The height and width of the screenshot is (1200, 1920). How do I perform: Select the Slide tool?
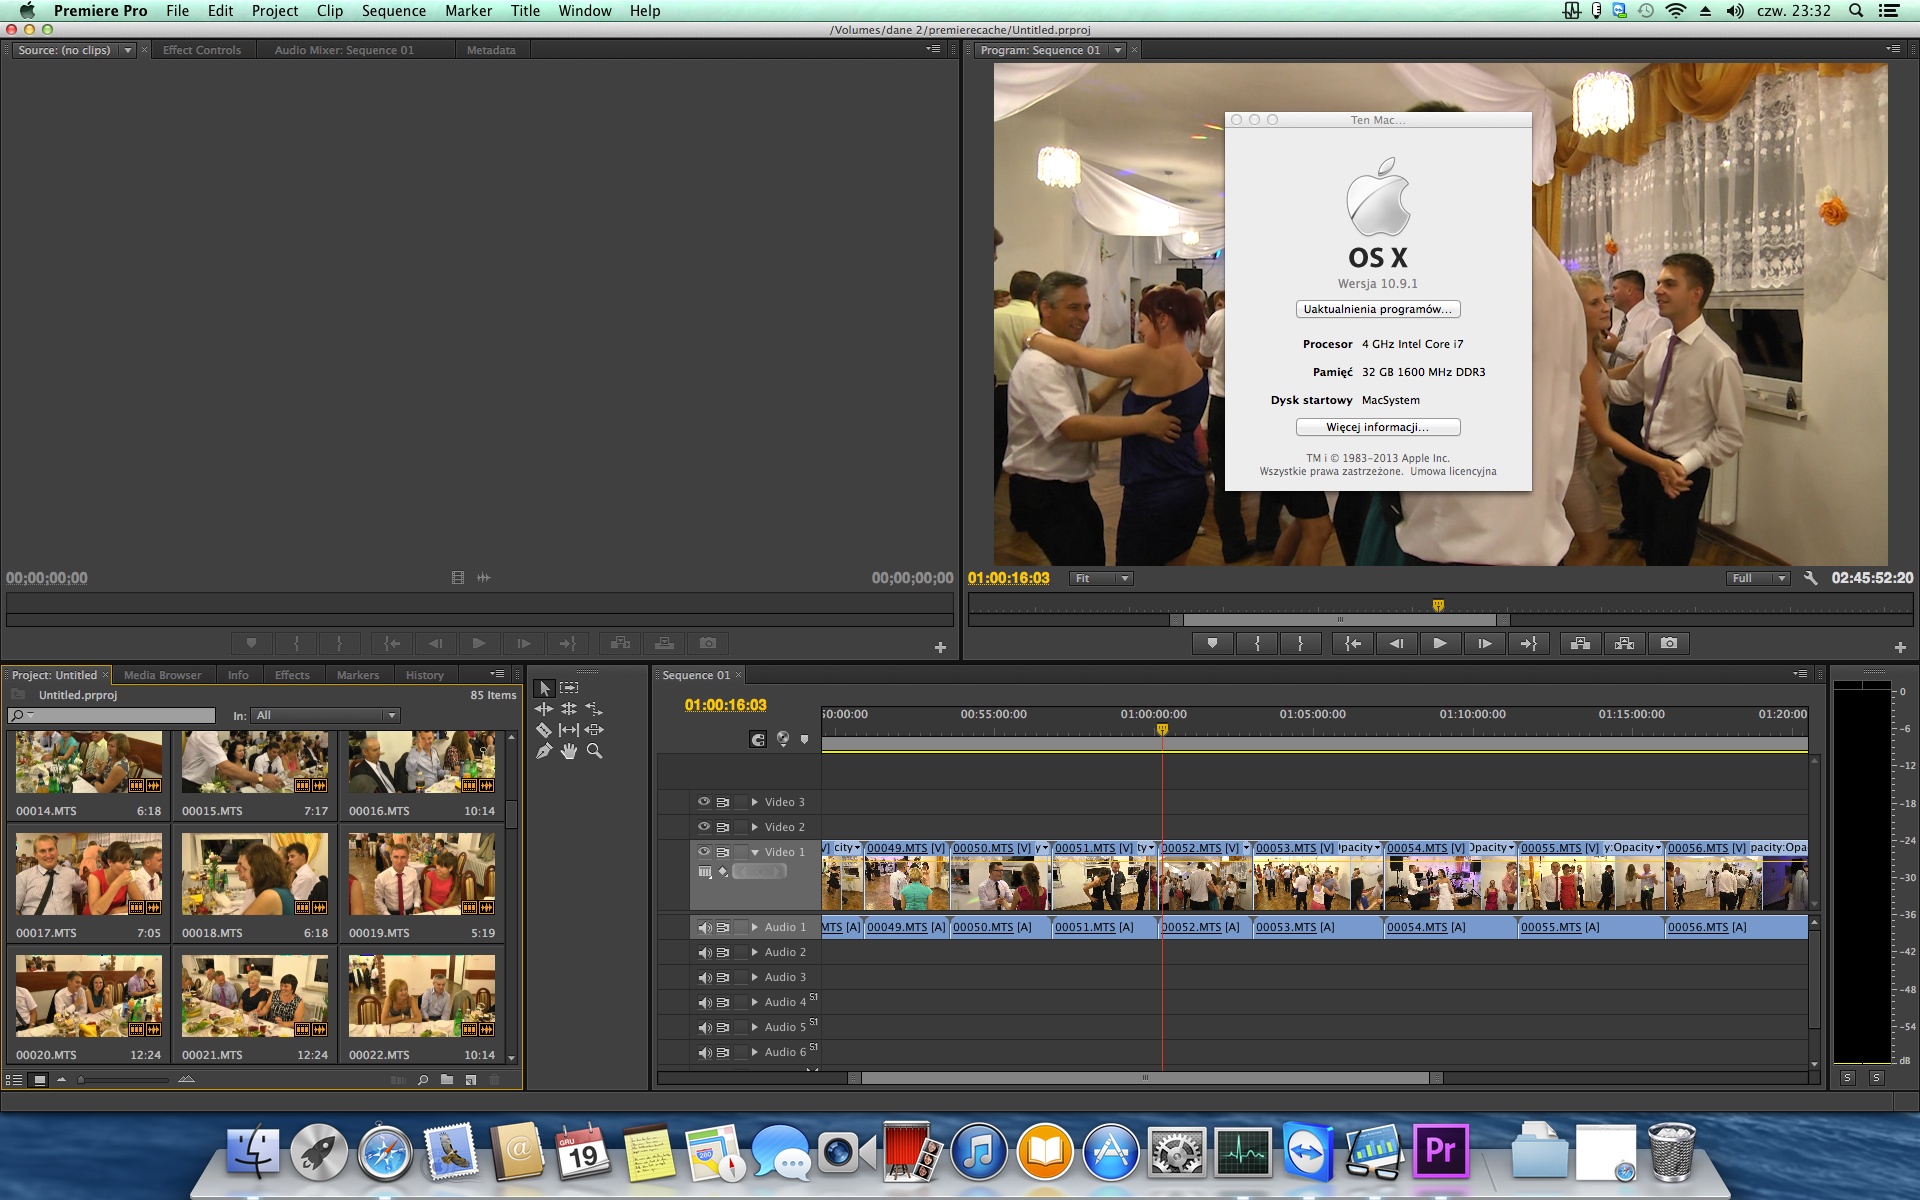click(x=594, y=730)
